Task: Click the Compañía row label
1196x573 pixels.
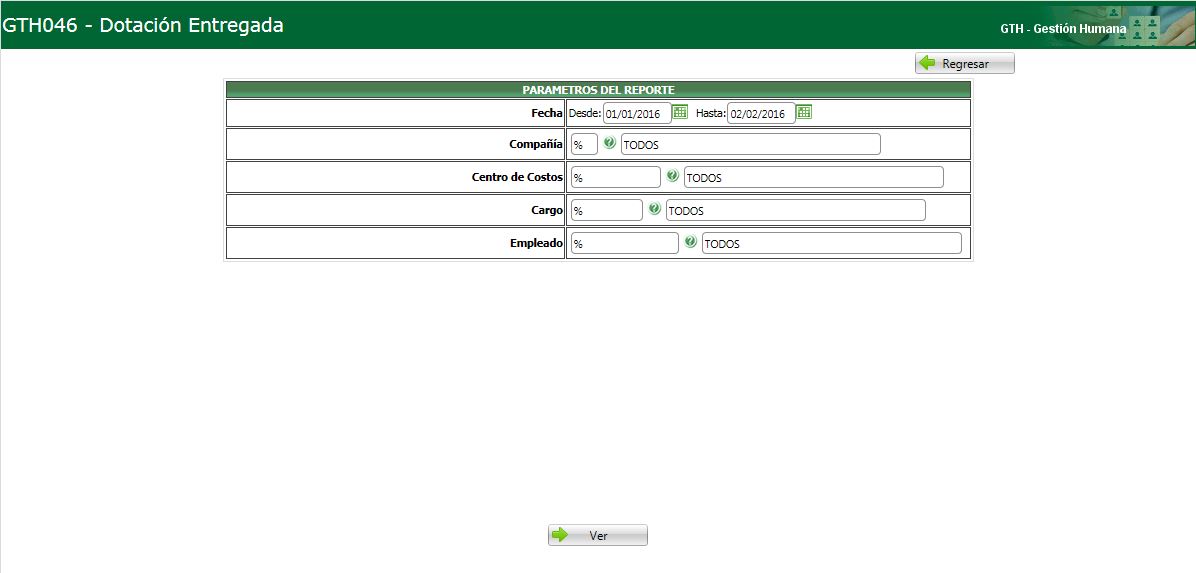Action: click(x=536, y=143)
